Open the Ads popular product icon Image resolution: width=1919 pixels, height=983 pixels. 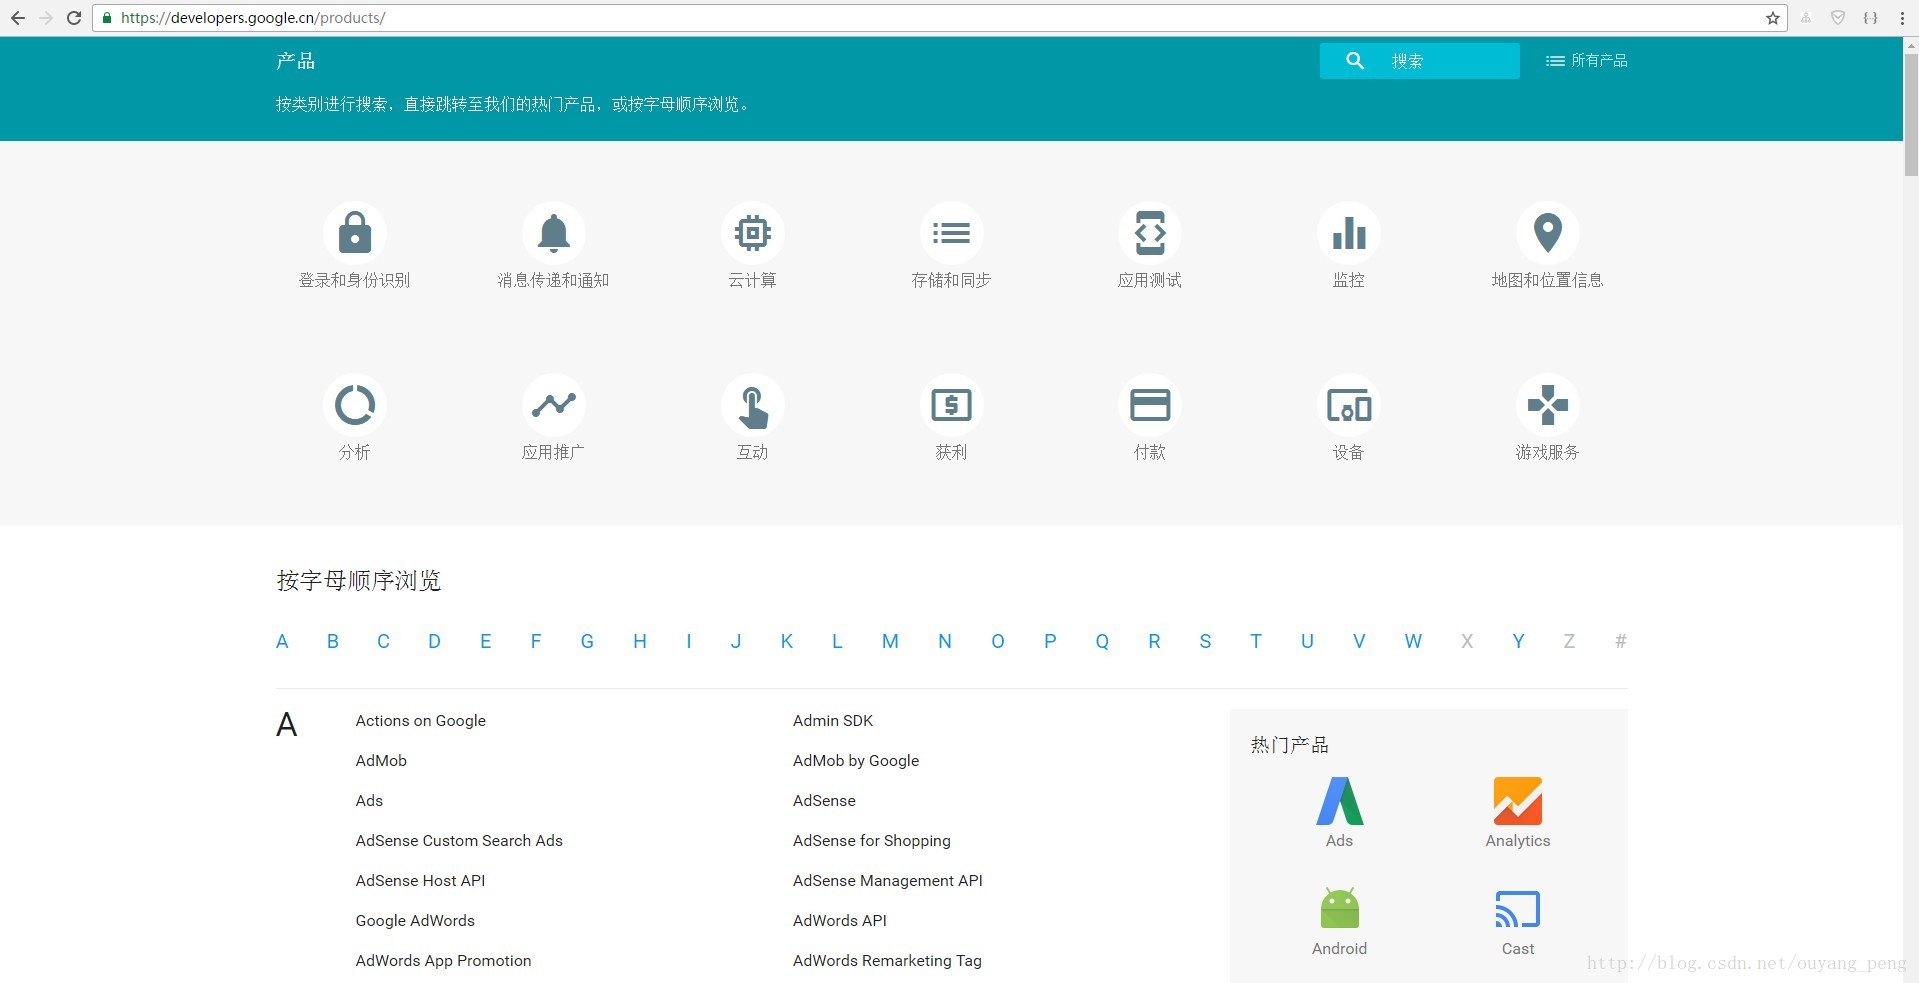pyautogui.click(x=1340, y=801)
